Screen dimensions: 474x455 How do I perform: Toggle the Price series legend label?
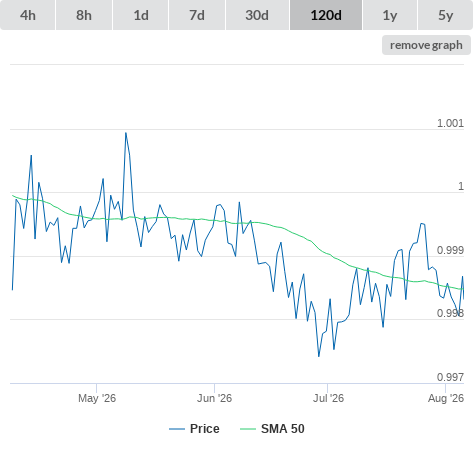(205, 429)
